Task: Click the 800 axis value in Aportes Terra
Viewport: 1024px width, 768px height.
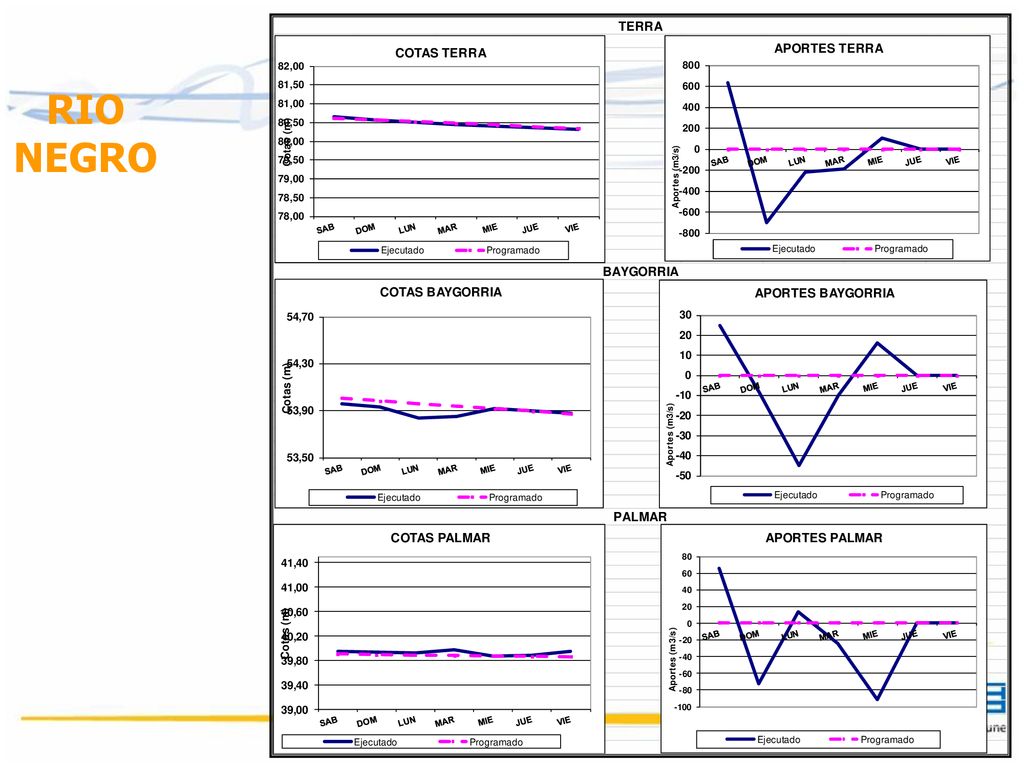Action: (x=691, y=65)
